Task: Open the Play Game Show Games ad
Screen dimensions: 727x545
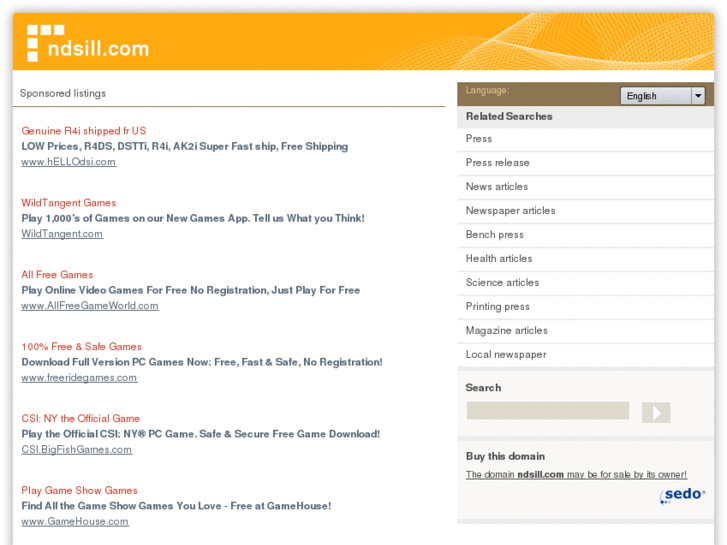Action: (x=79, y=490)
